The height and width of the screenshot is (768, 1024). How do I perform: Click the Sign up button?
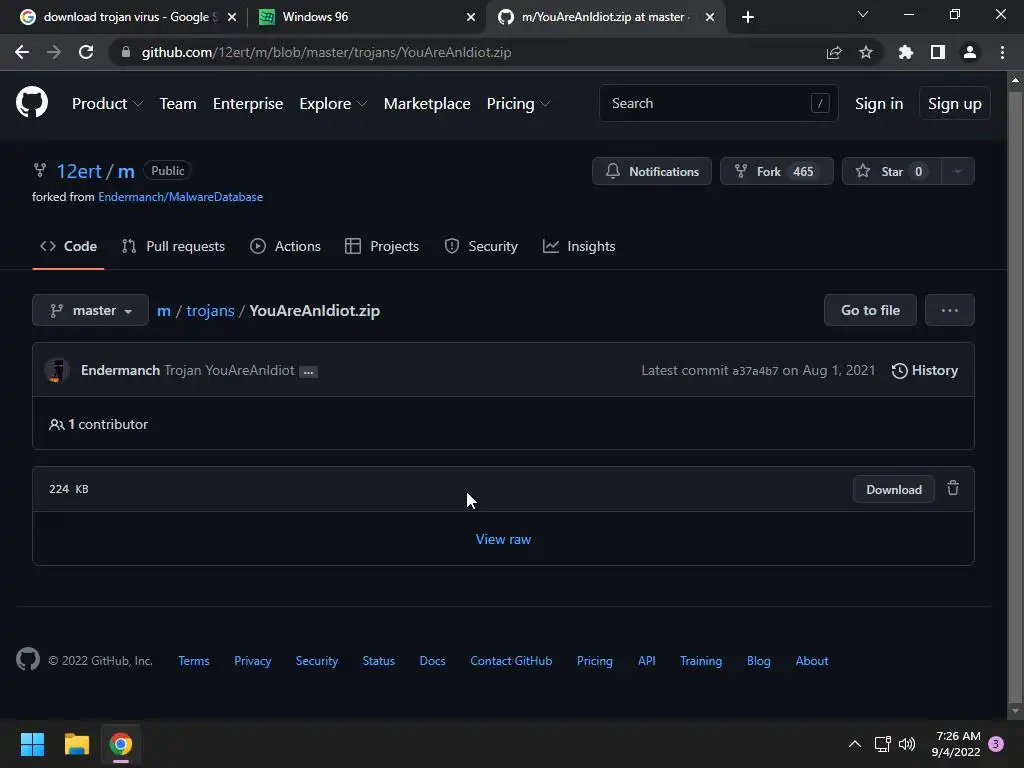pyautogui.click(x=954, y=103)
